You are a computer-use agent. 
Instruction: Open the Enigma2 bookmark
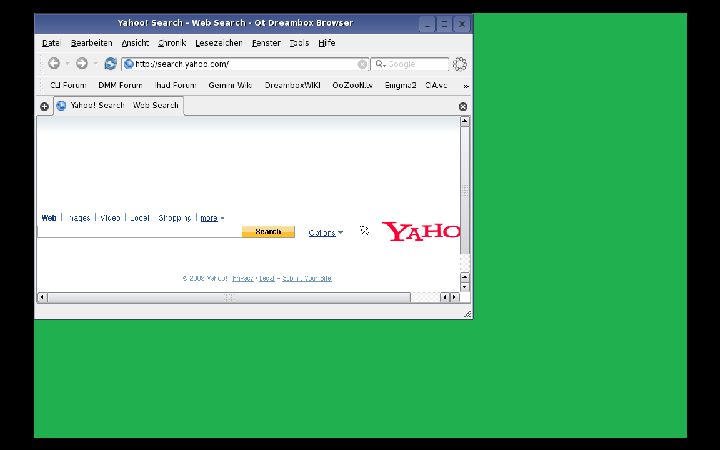400,85
